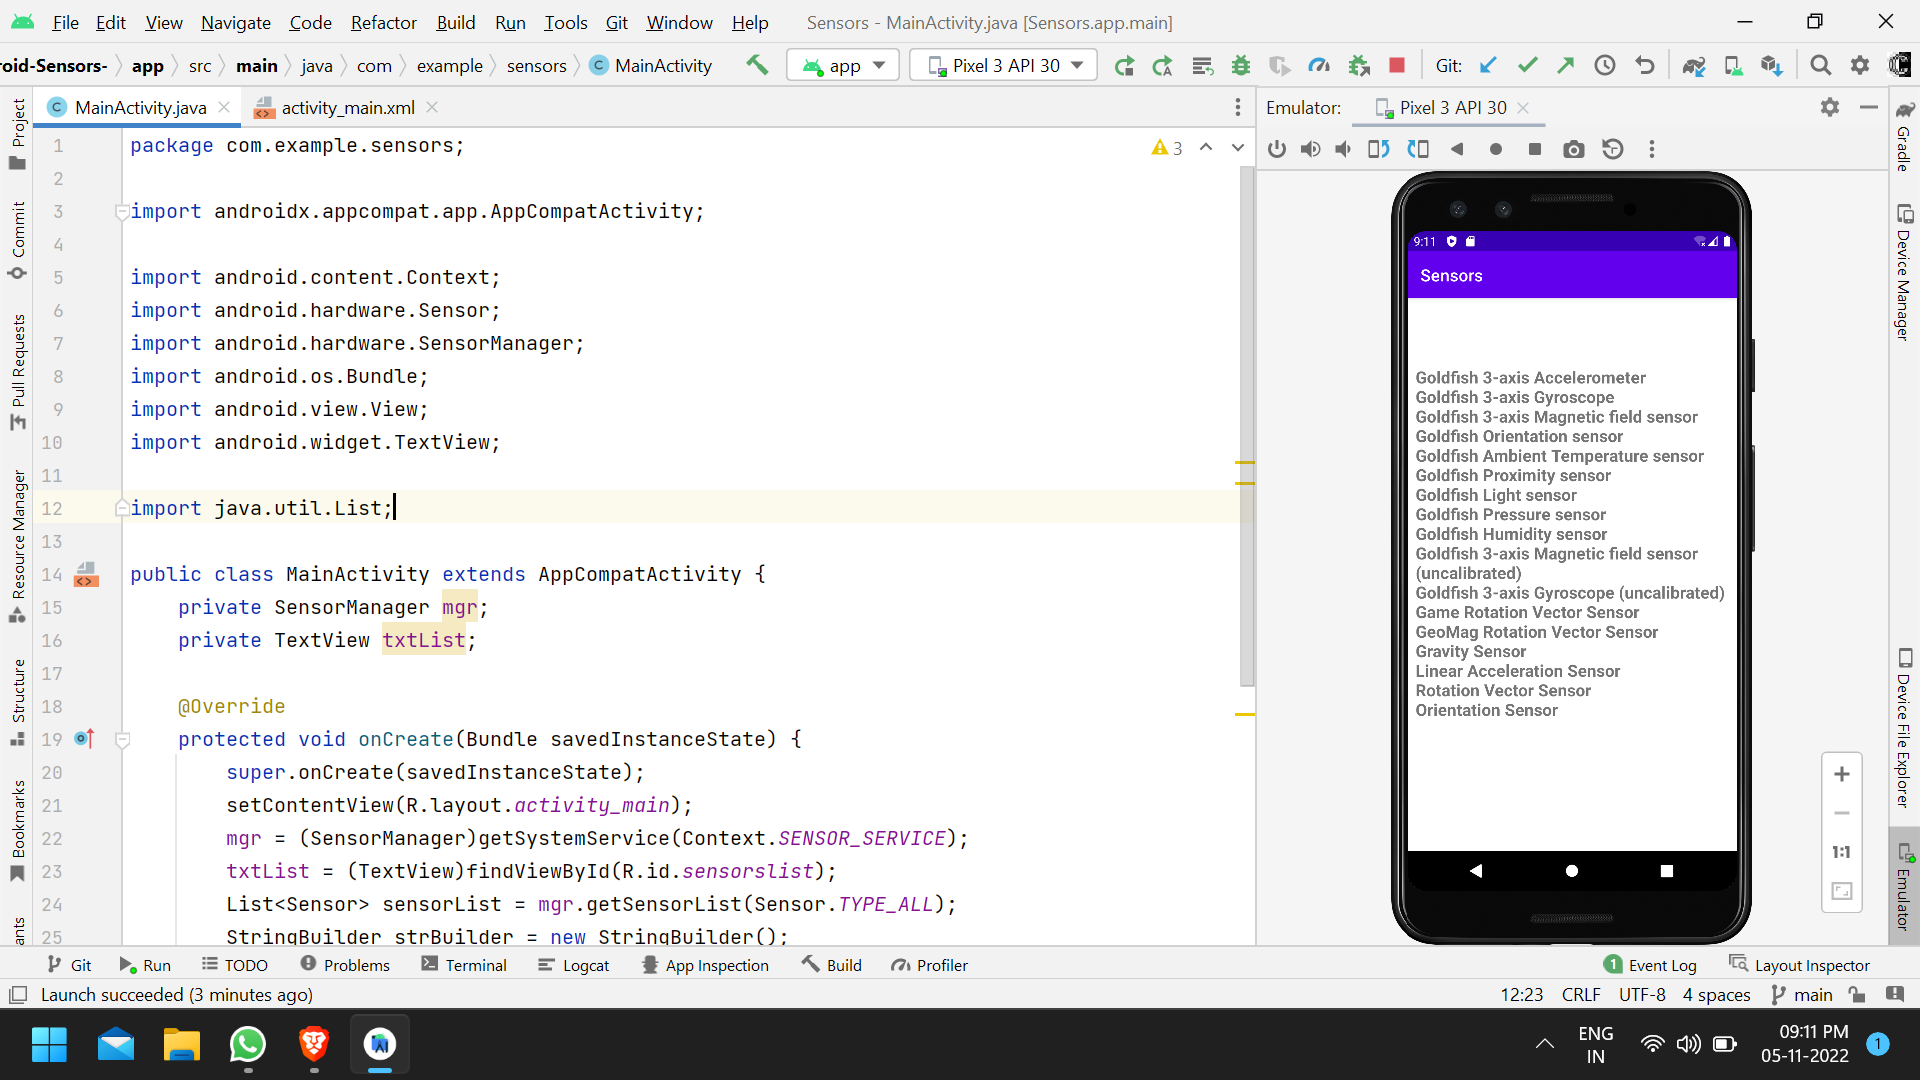The image size is (1920, 1080).
Task: Open the Refactor menu
Action: click(383, 22)
